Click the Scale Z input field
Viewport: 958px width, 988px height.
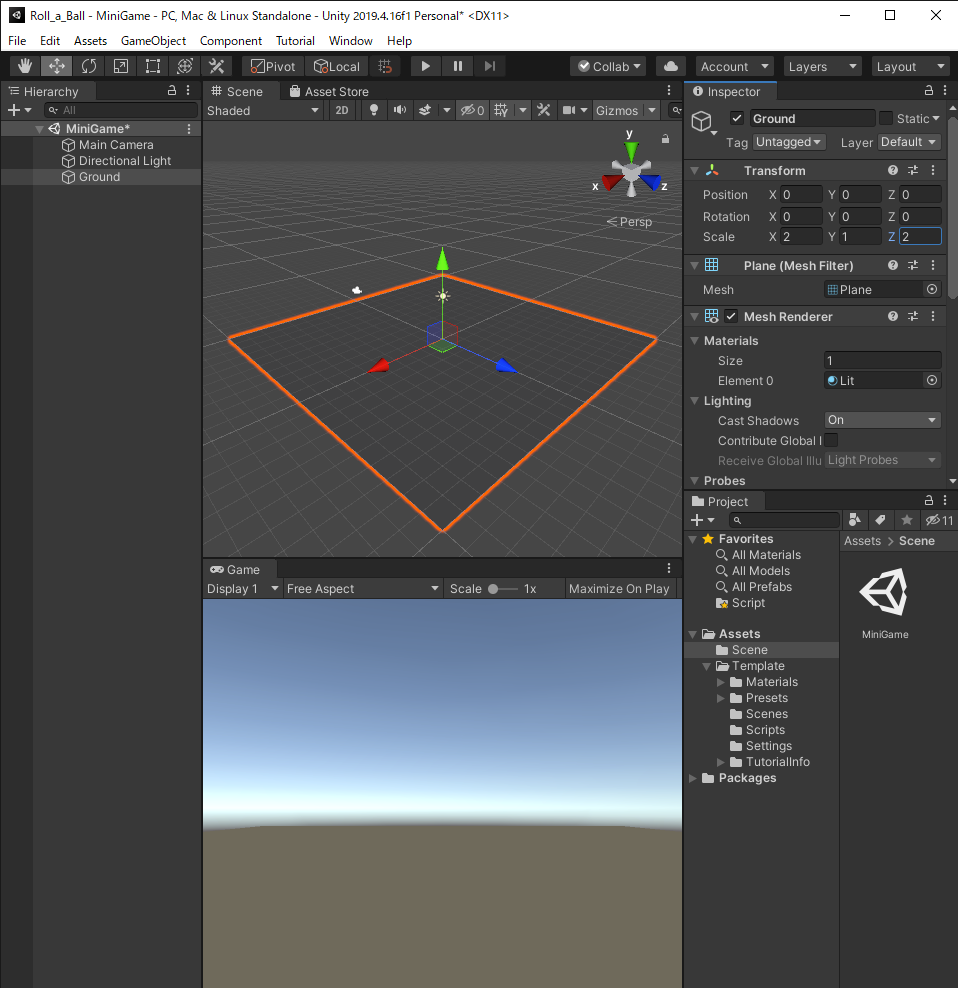(920, 236)
